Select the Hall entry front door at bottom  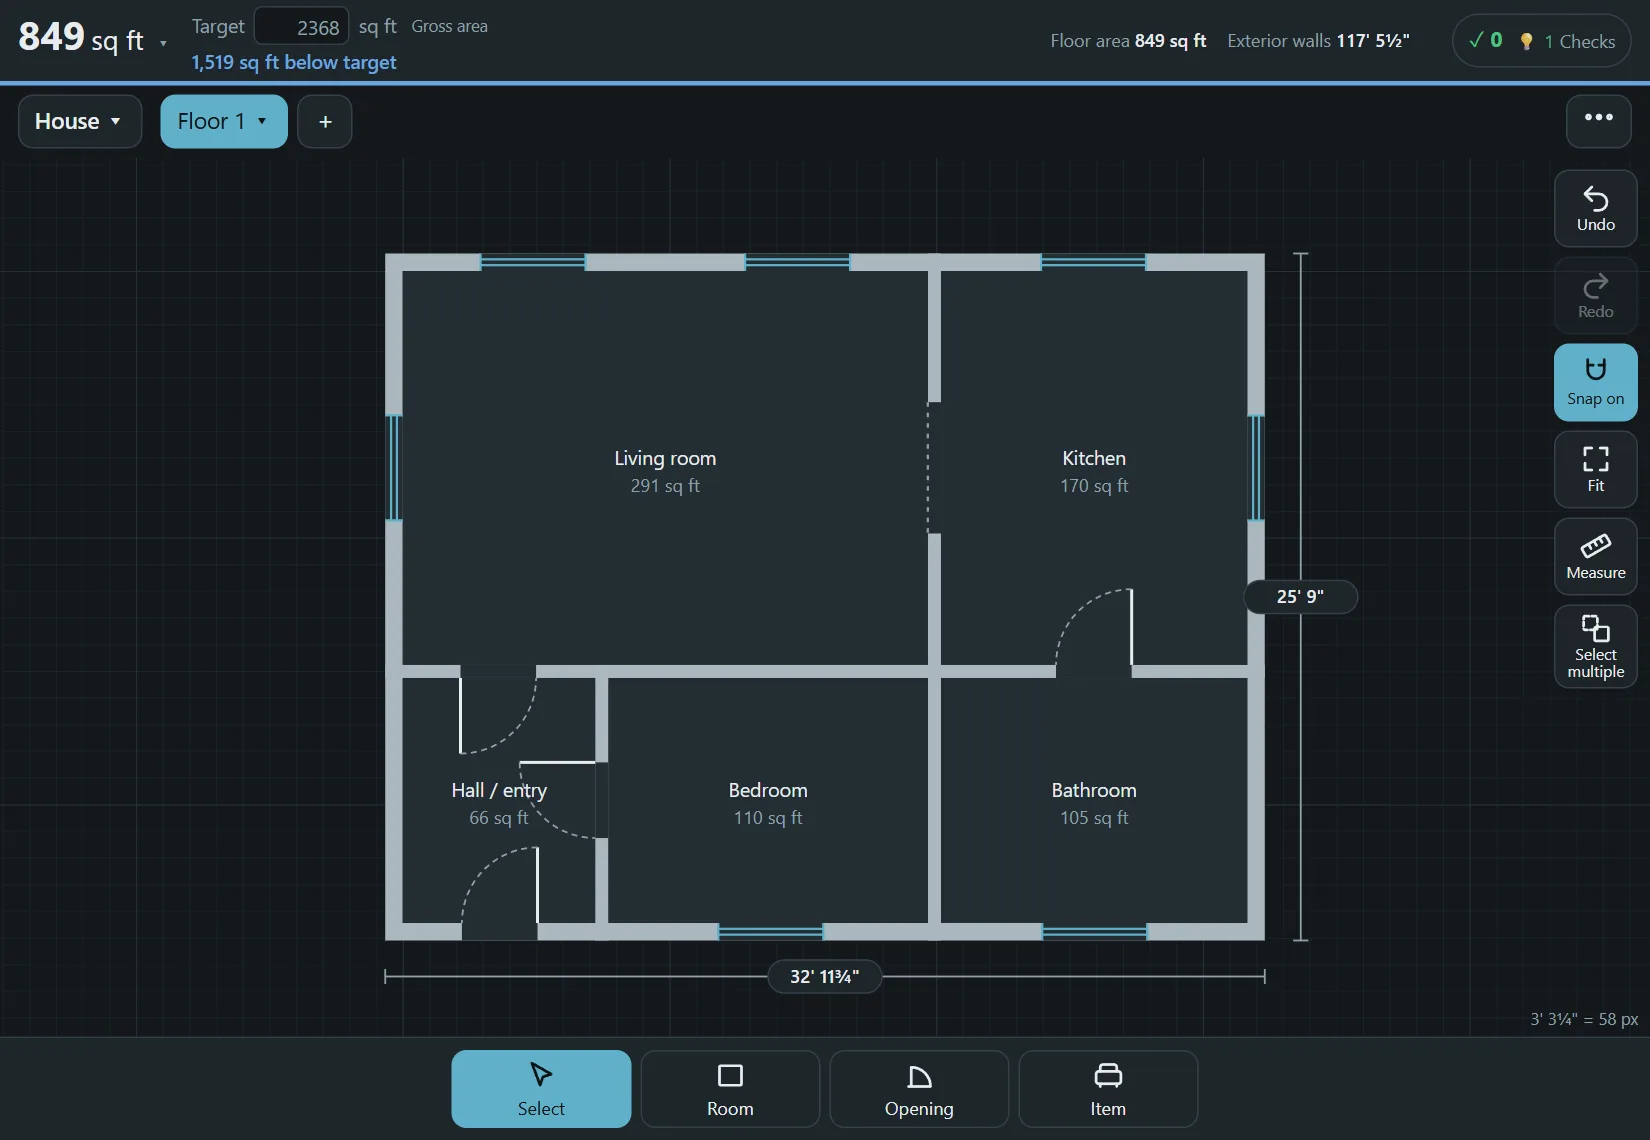click(x=499, y=893)
